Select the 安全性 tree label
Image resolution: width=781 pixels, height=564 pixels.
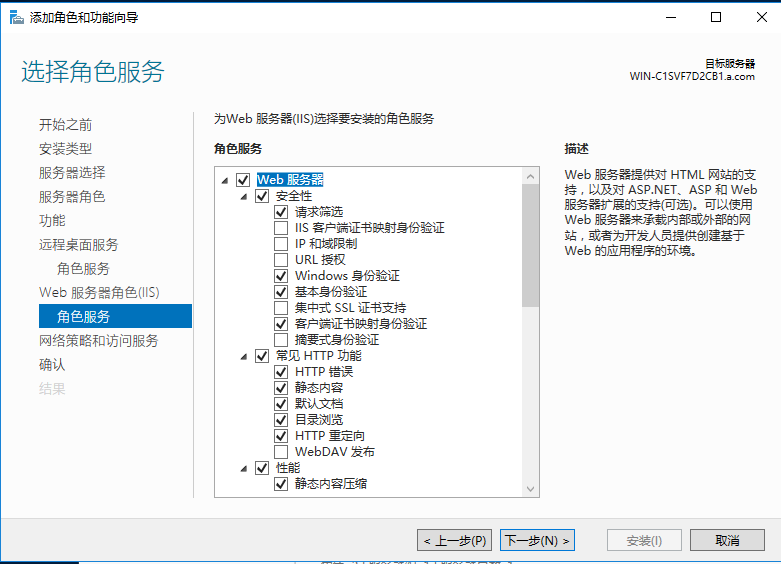294,196
